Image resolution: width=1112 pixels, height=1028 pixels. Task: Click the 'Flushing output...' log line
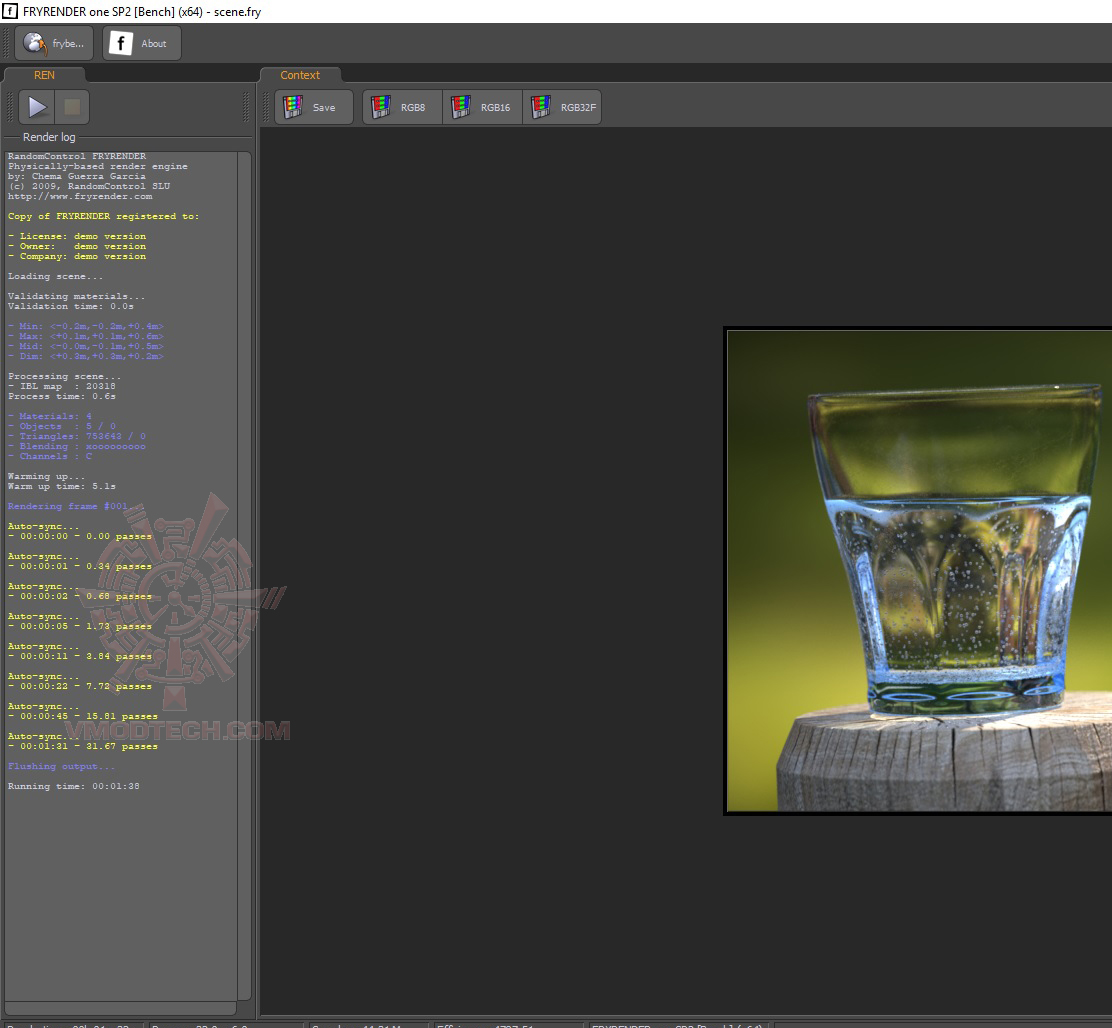coord(61,766)
